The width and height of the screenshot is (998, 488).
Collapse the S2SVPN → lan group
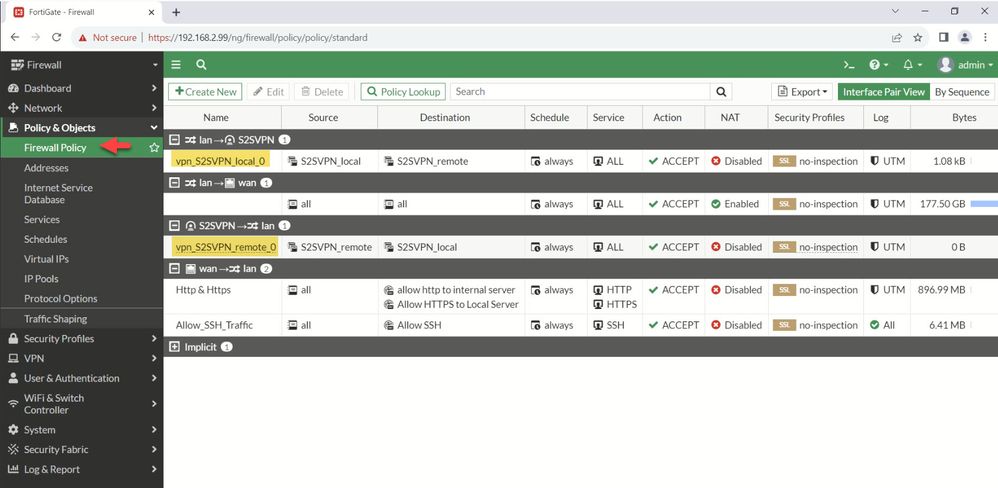coord(174,226)
